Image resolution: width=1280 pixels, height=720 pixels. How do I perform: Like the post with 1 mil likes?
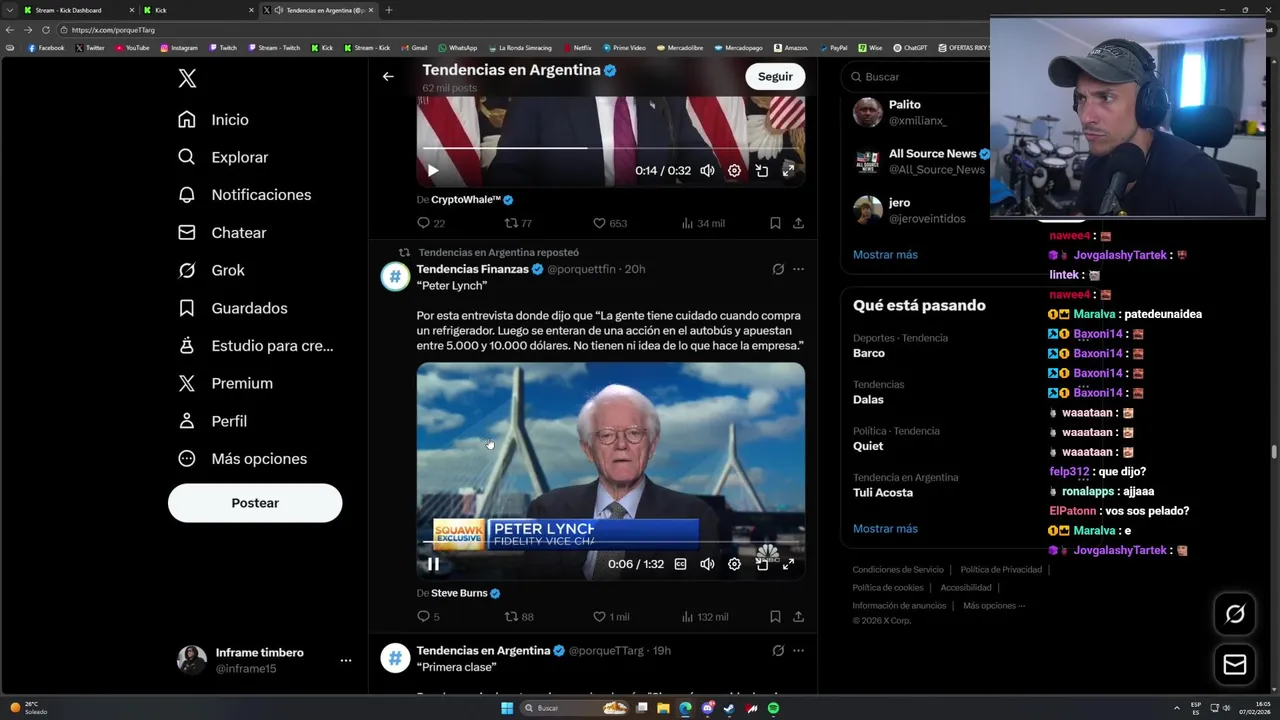611,617
